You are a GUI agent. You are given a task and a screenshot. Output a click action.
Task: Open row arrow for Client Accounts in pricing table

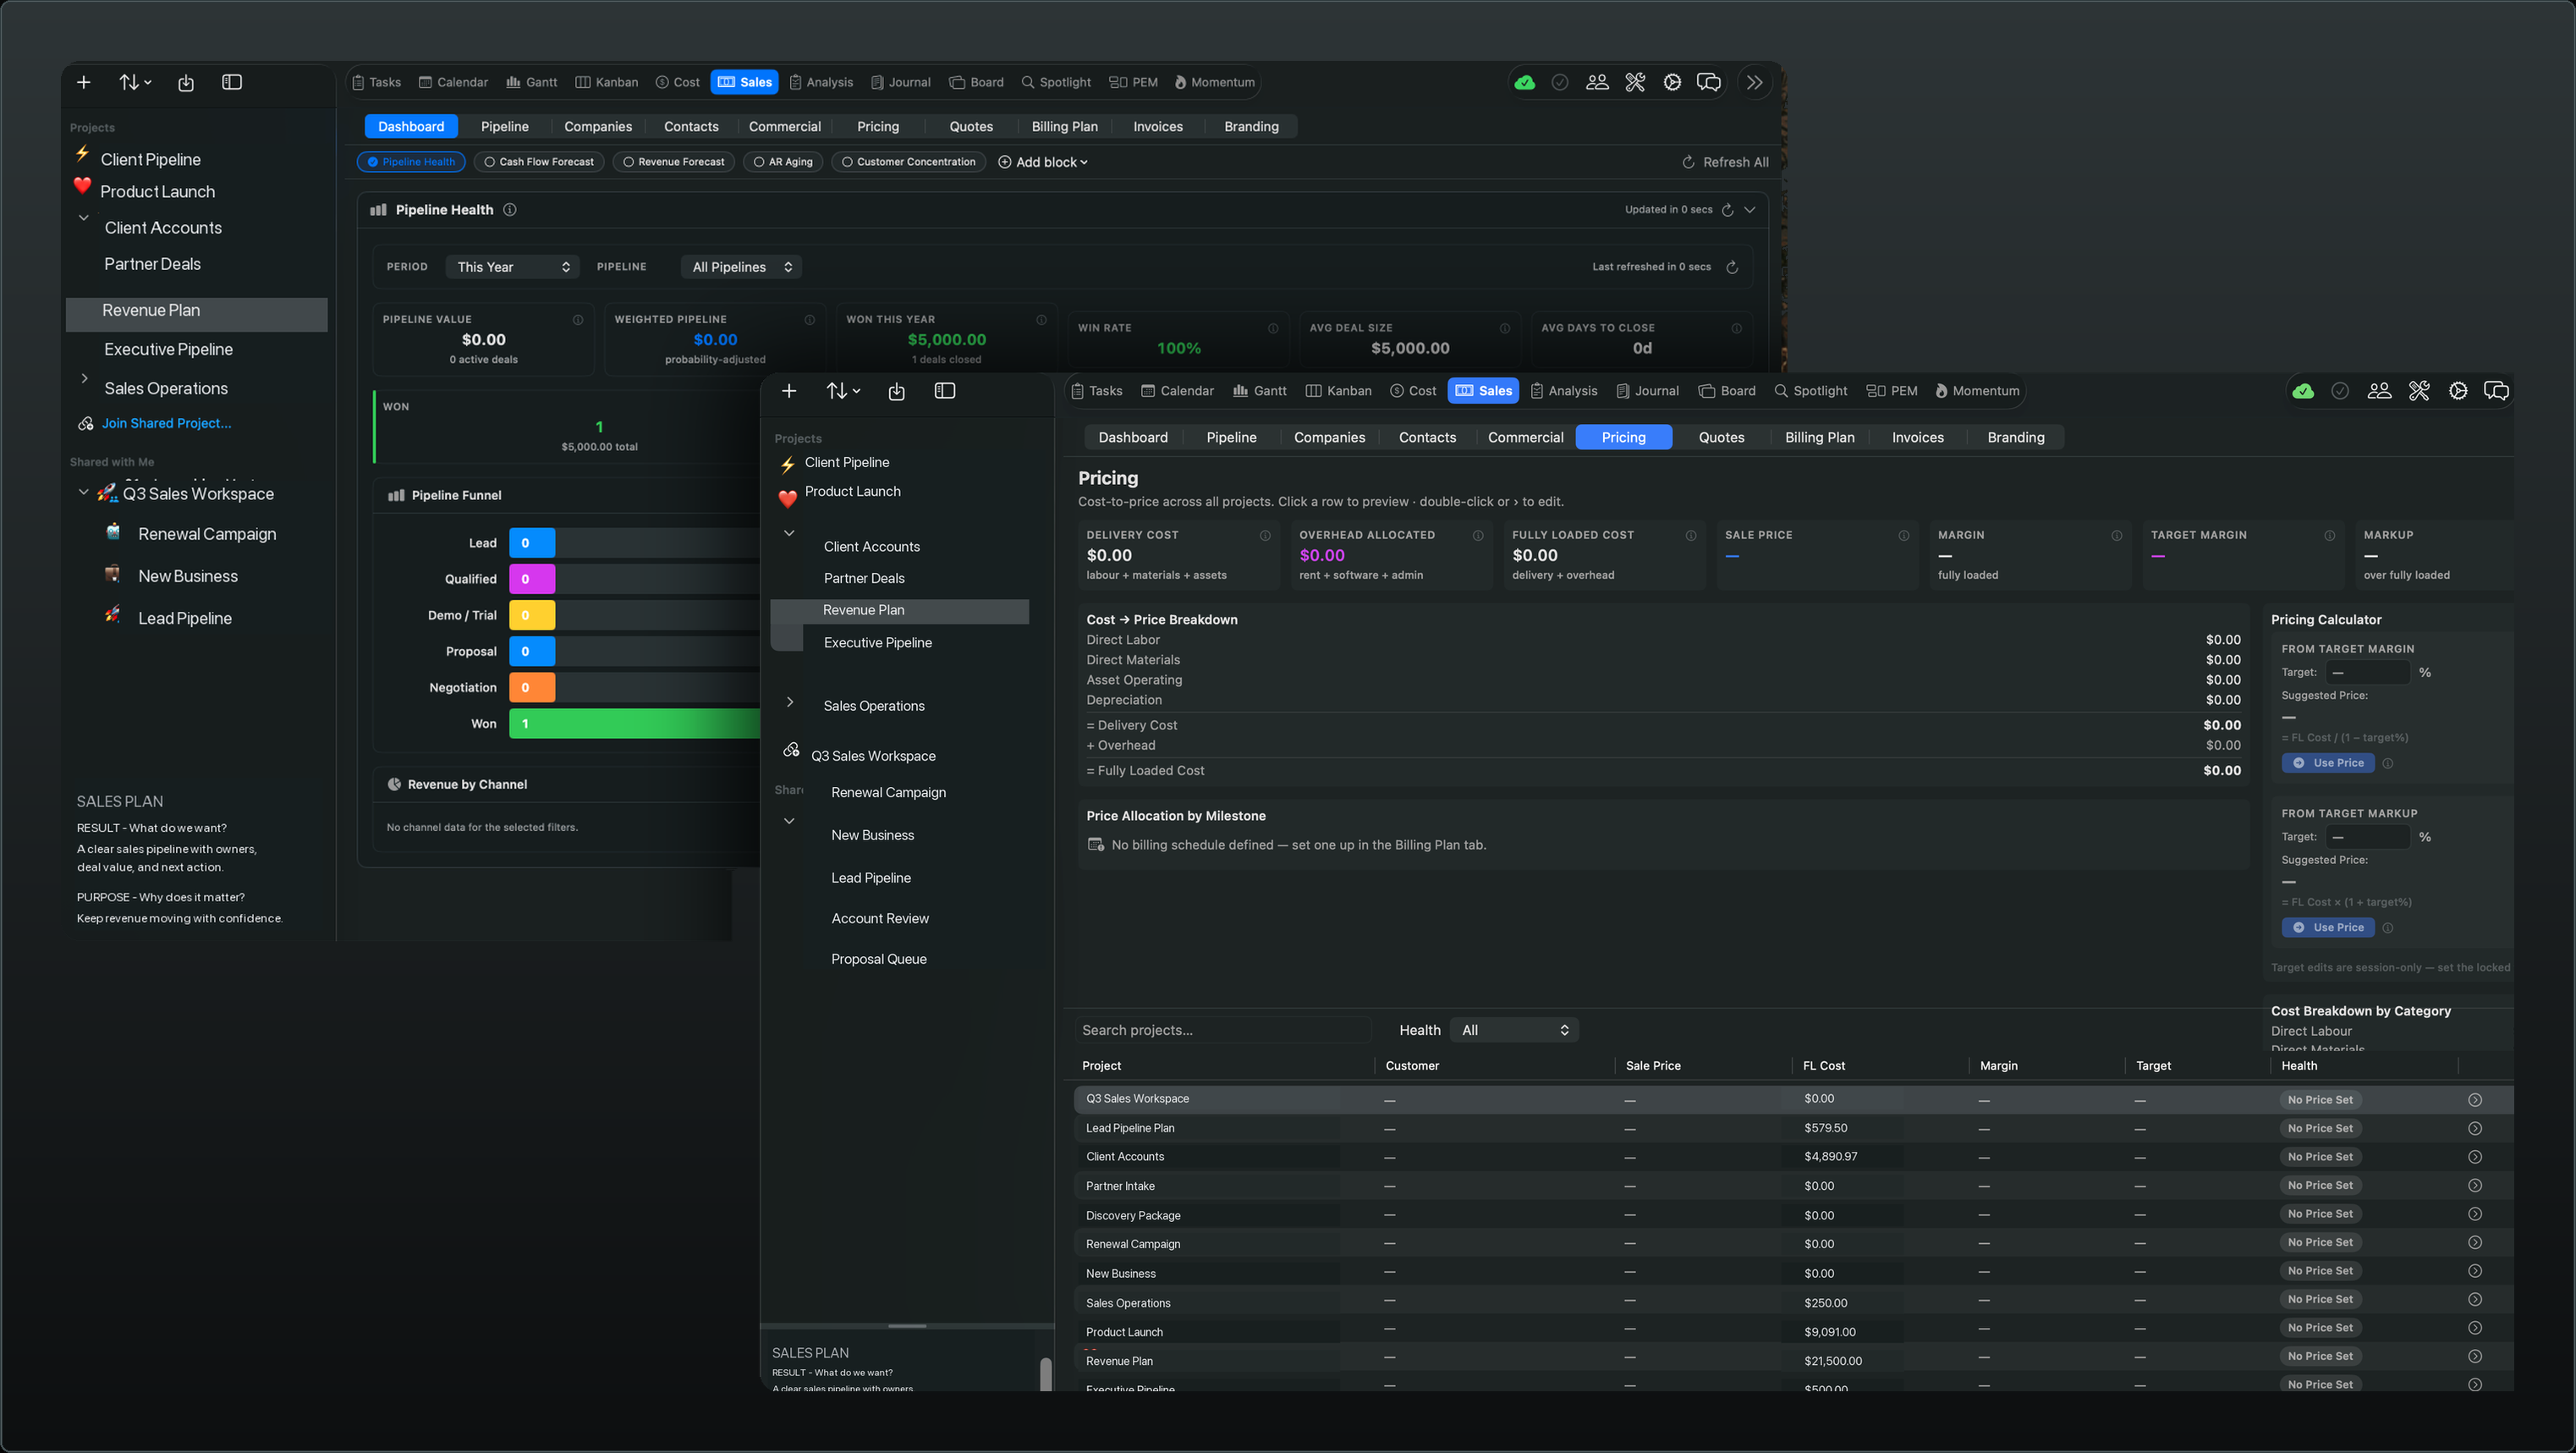tap(2475, 1157)
